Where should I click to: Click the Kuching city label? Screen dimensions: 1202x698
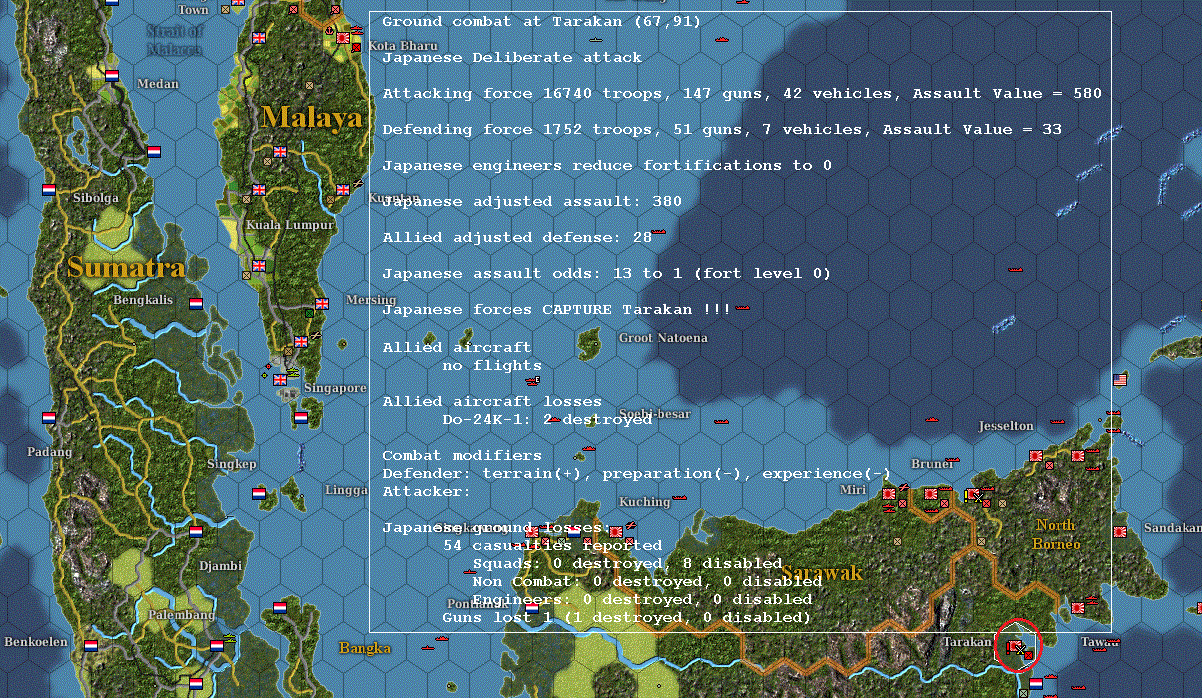644,502
